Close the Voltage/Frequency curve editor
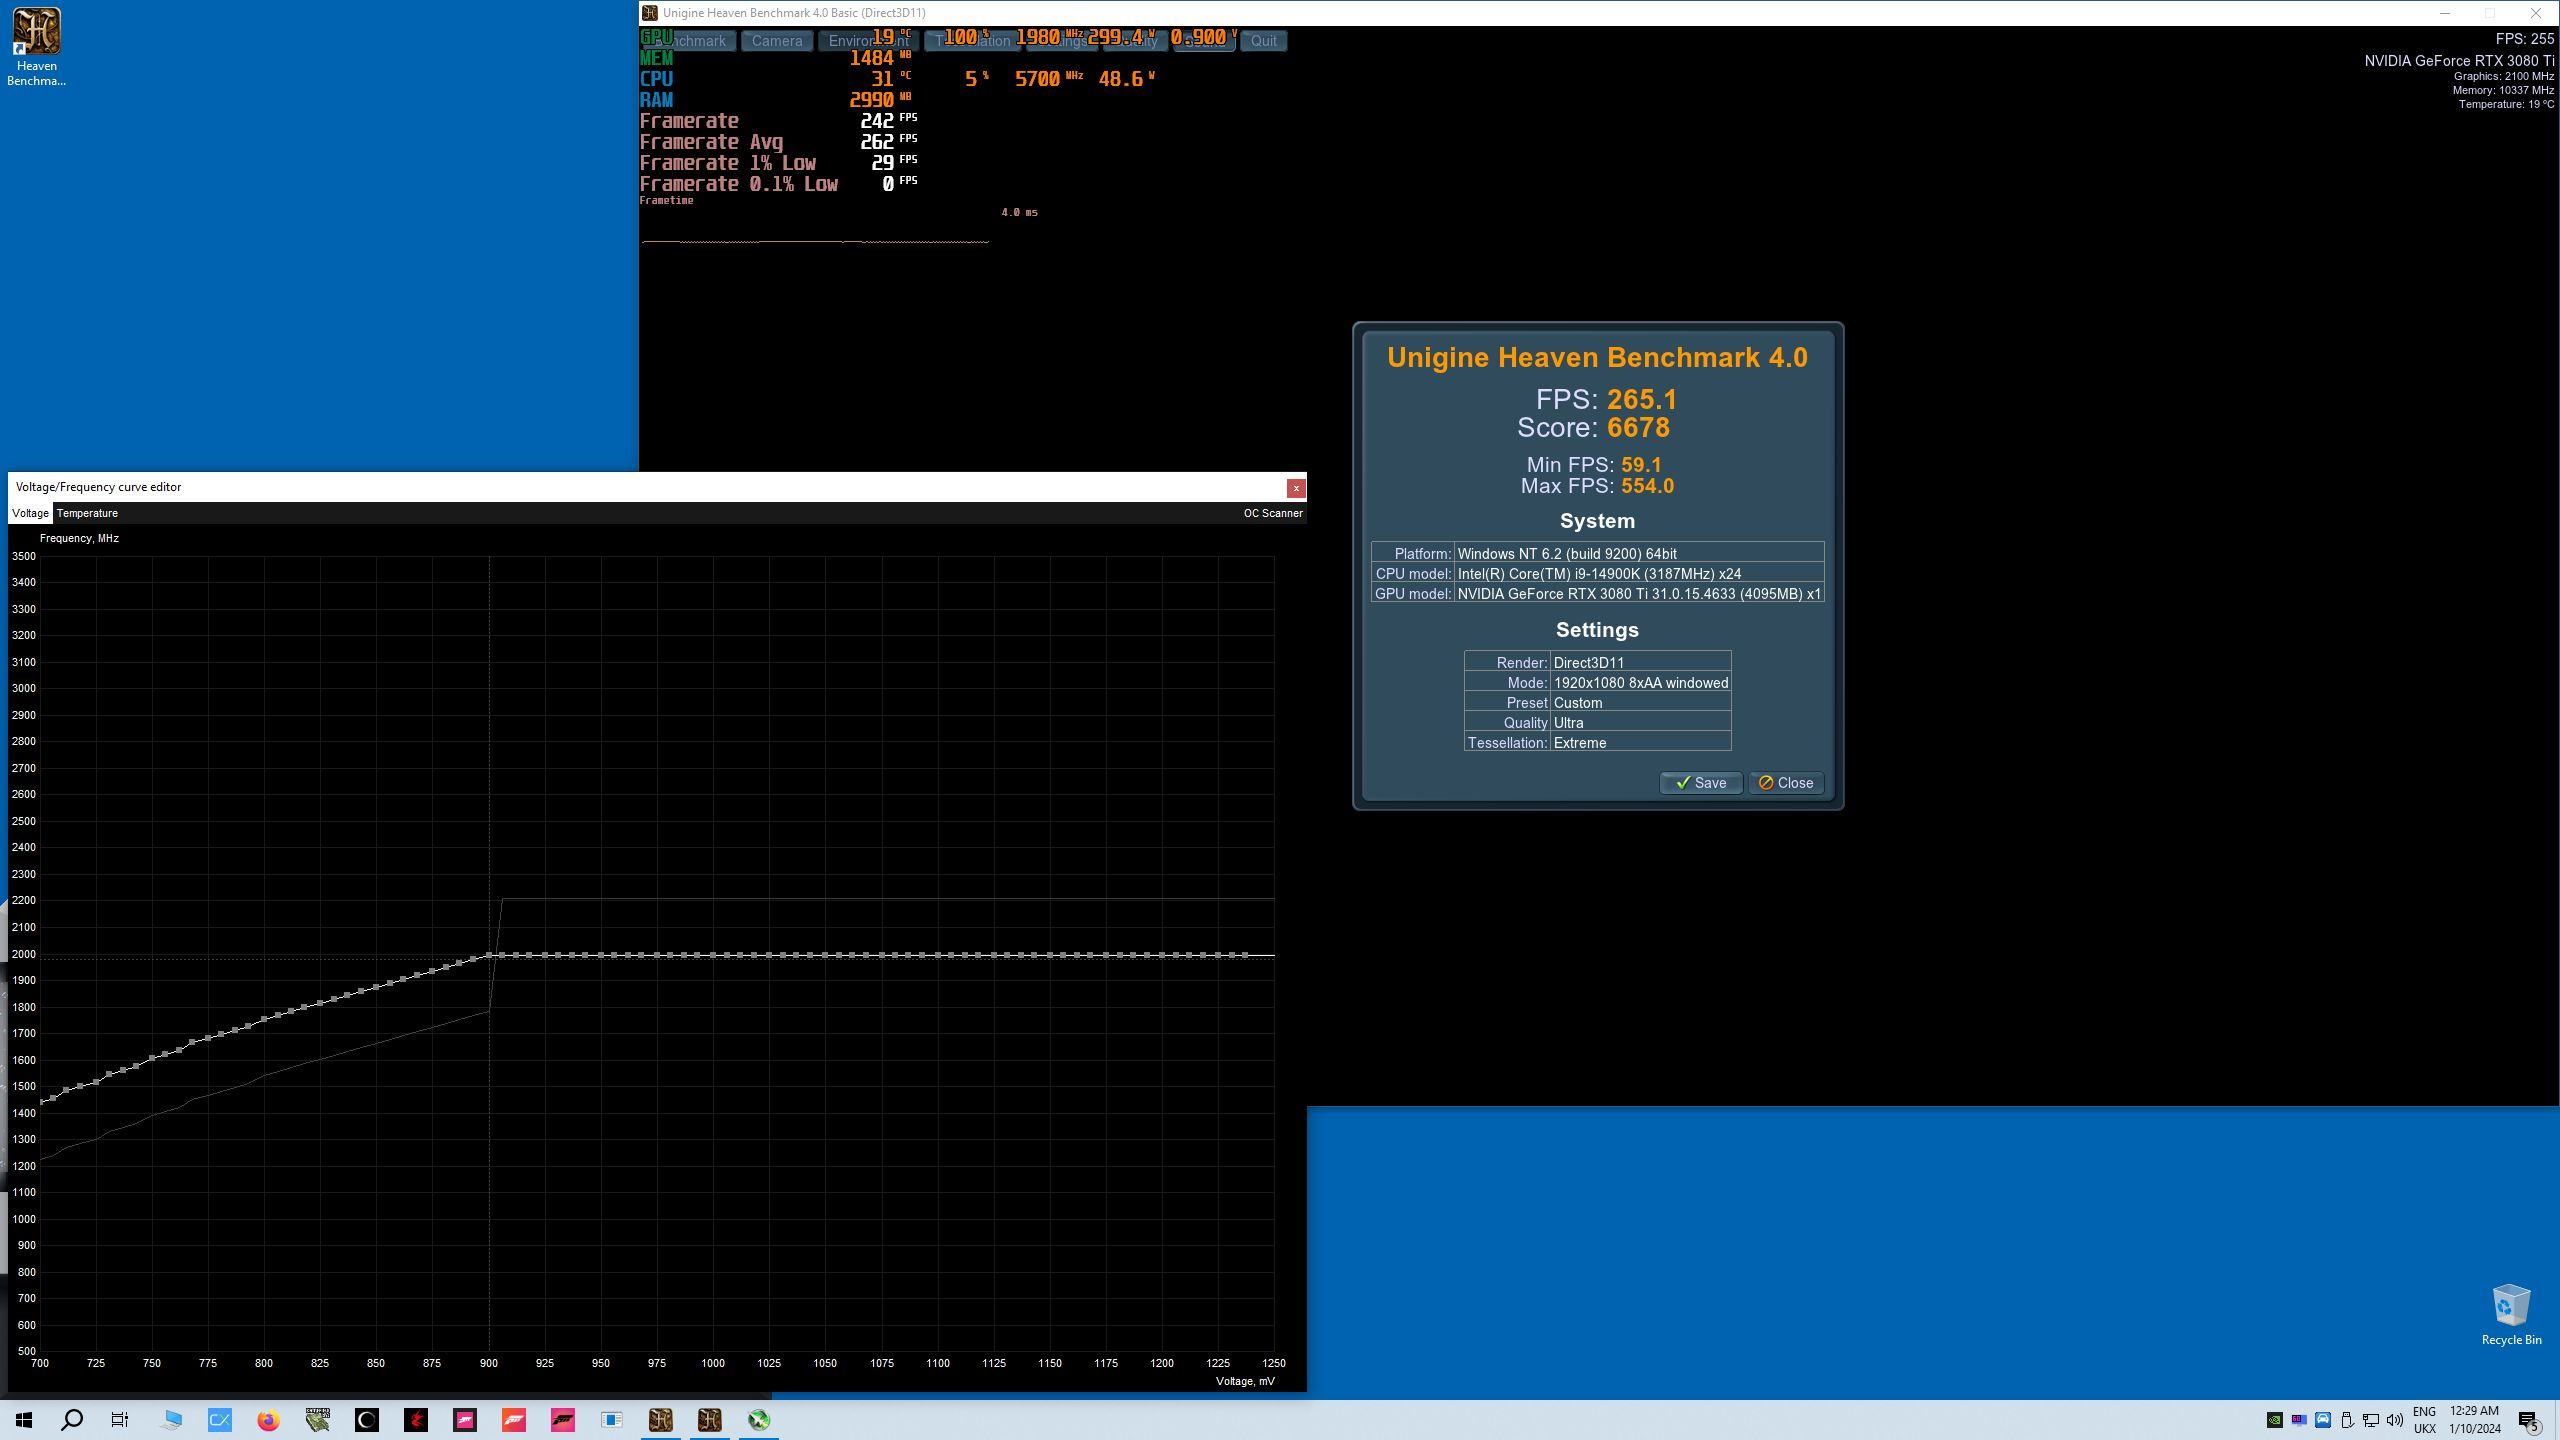The height and width of the screenshot is (1440, 2560). pos(1296,488)
